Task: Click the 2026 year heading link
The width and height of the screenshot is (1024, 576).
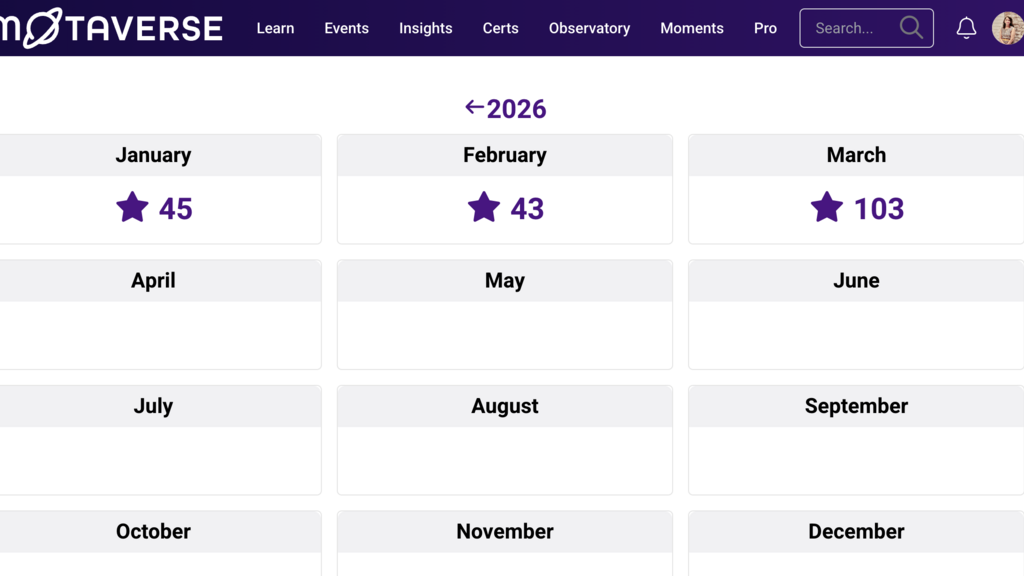Action: point(516,109)
